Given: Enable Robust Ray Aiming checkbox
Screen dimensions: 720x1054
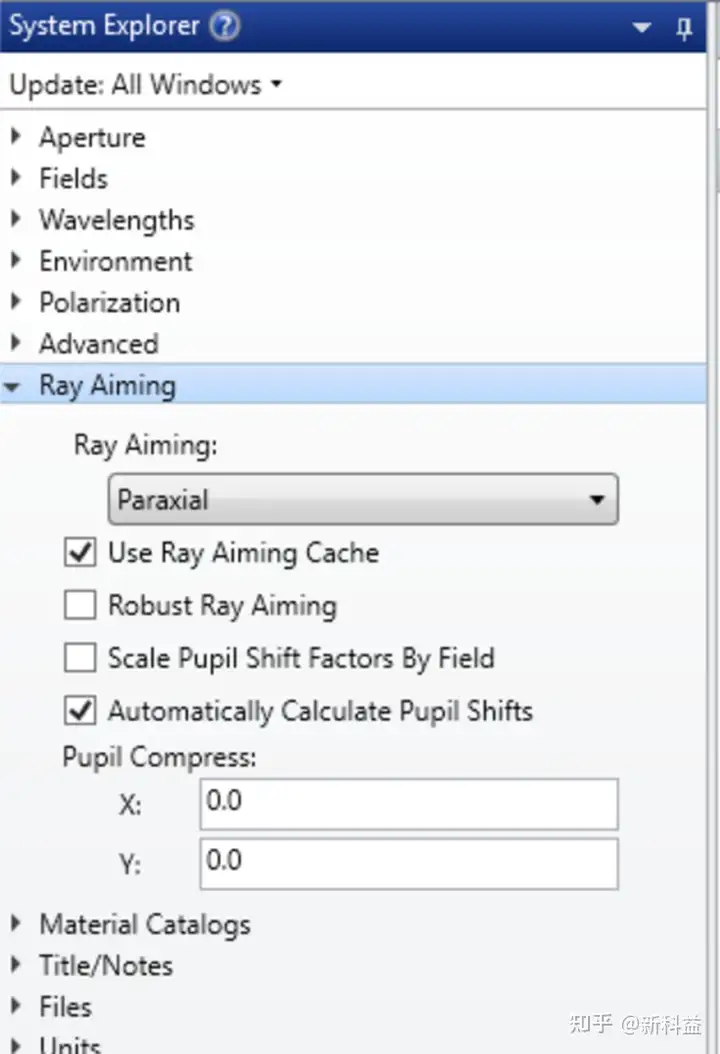Looking at the screenshot, I should click(x=79, y=605).
